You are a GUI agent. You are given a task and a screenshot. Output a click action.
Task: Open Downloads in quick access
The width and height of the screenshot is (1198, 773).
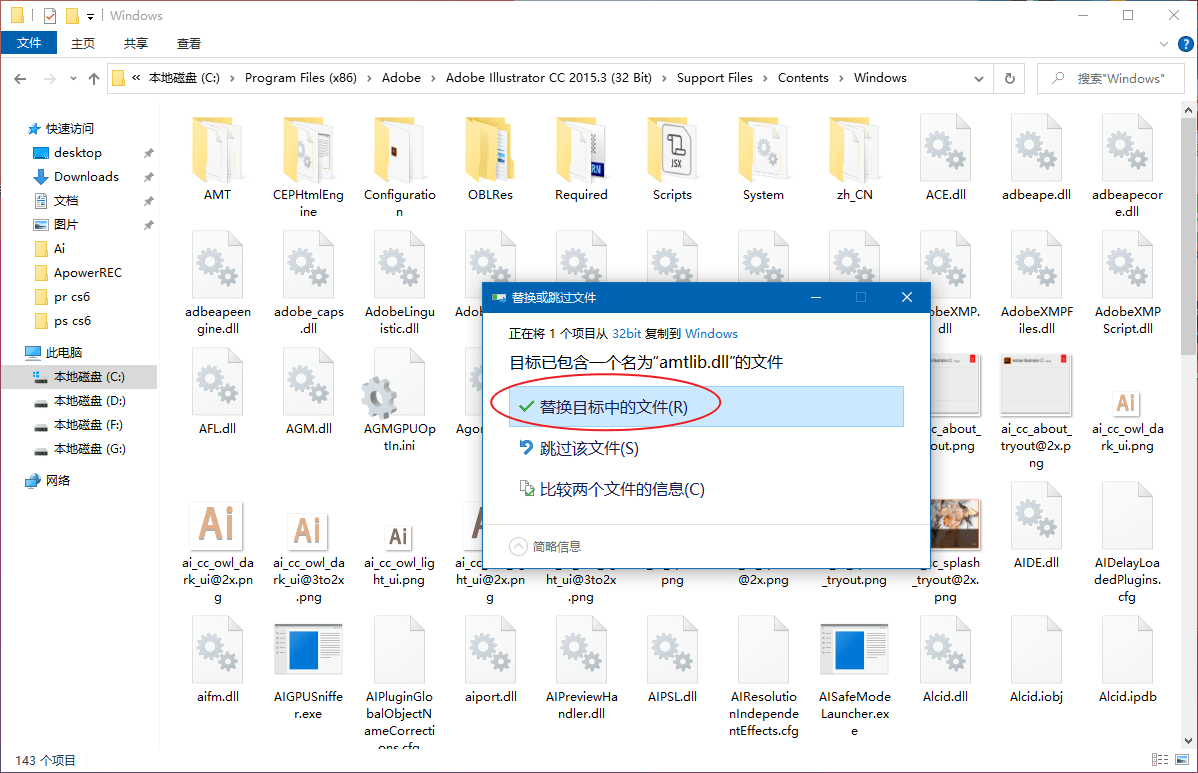click(x=86, y=176)
